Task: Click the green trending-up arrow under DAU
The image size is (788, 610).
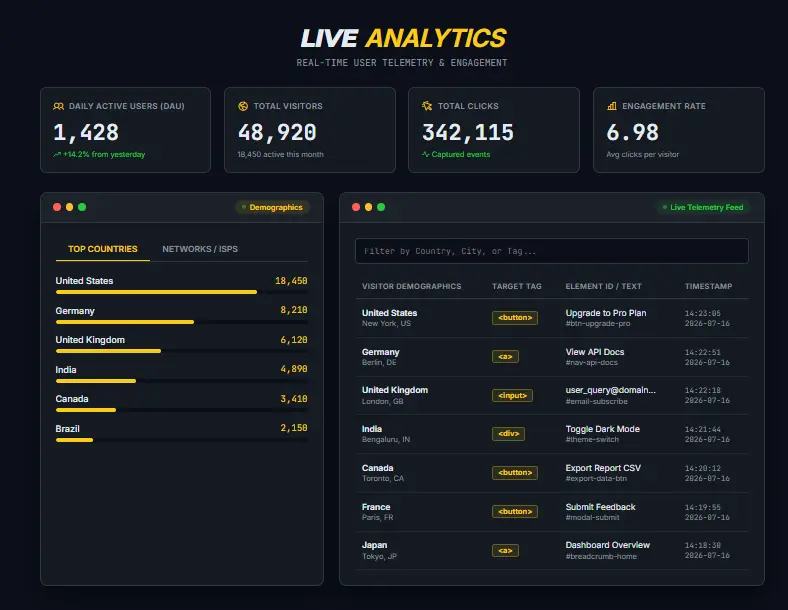Action: [57, 155]
